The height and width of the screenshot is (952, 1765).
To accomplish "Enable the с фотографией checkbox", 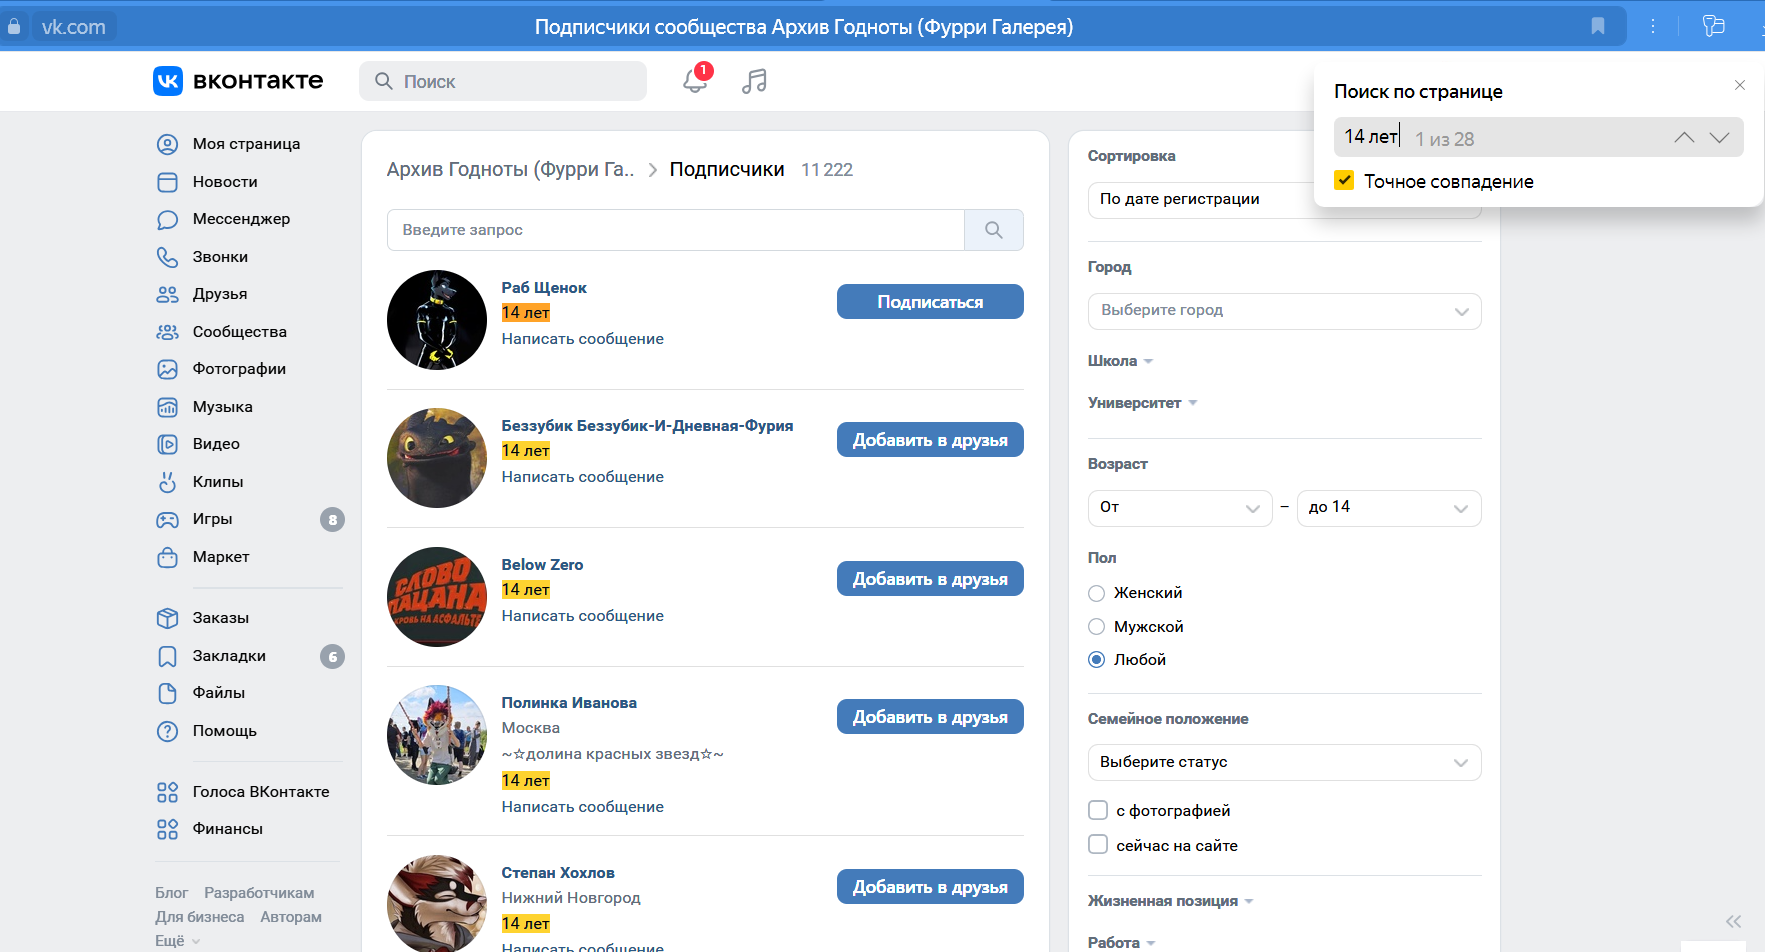I will click(1098, 810).
